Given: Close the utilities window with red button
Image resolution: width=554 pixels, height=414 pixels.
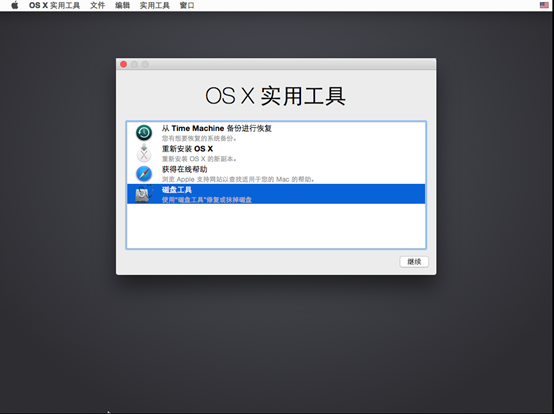Looking at the screenshot, I should click(123, 64).
